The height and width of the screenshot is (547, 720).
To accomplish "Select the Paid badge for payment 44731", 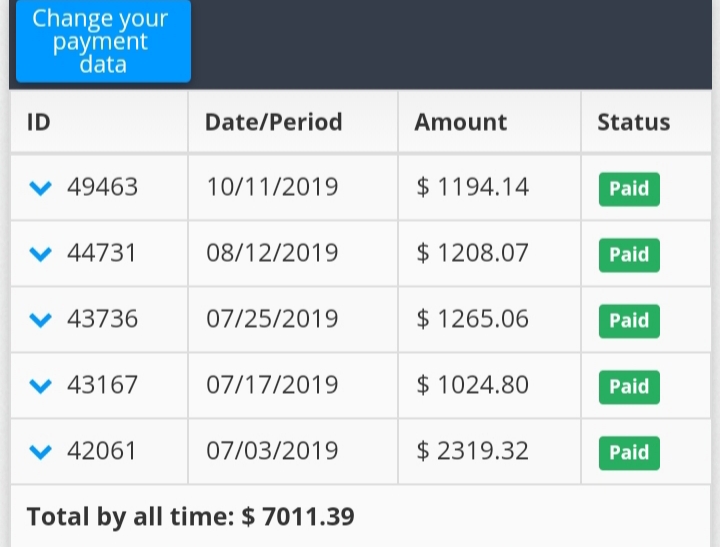I will pyautogui.click(x=629, y=255).
